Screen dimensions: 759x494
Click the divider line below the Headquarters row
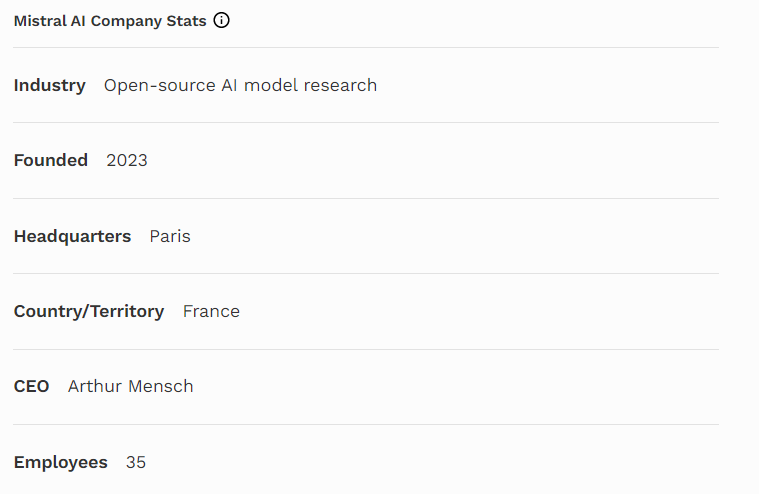(366, 273)
